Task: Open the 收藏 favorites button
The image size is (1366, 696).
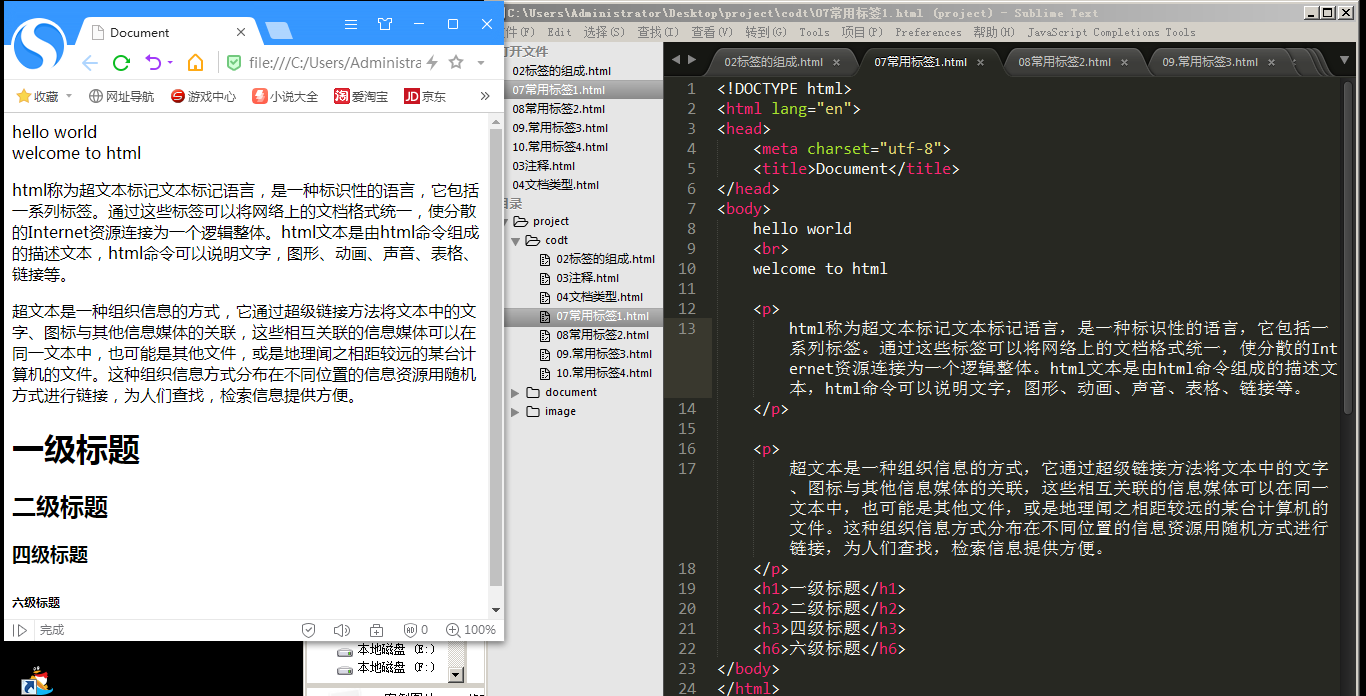Action: 38,97
